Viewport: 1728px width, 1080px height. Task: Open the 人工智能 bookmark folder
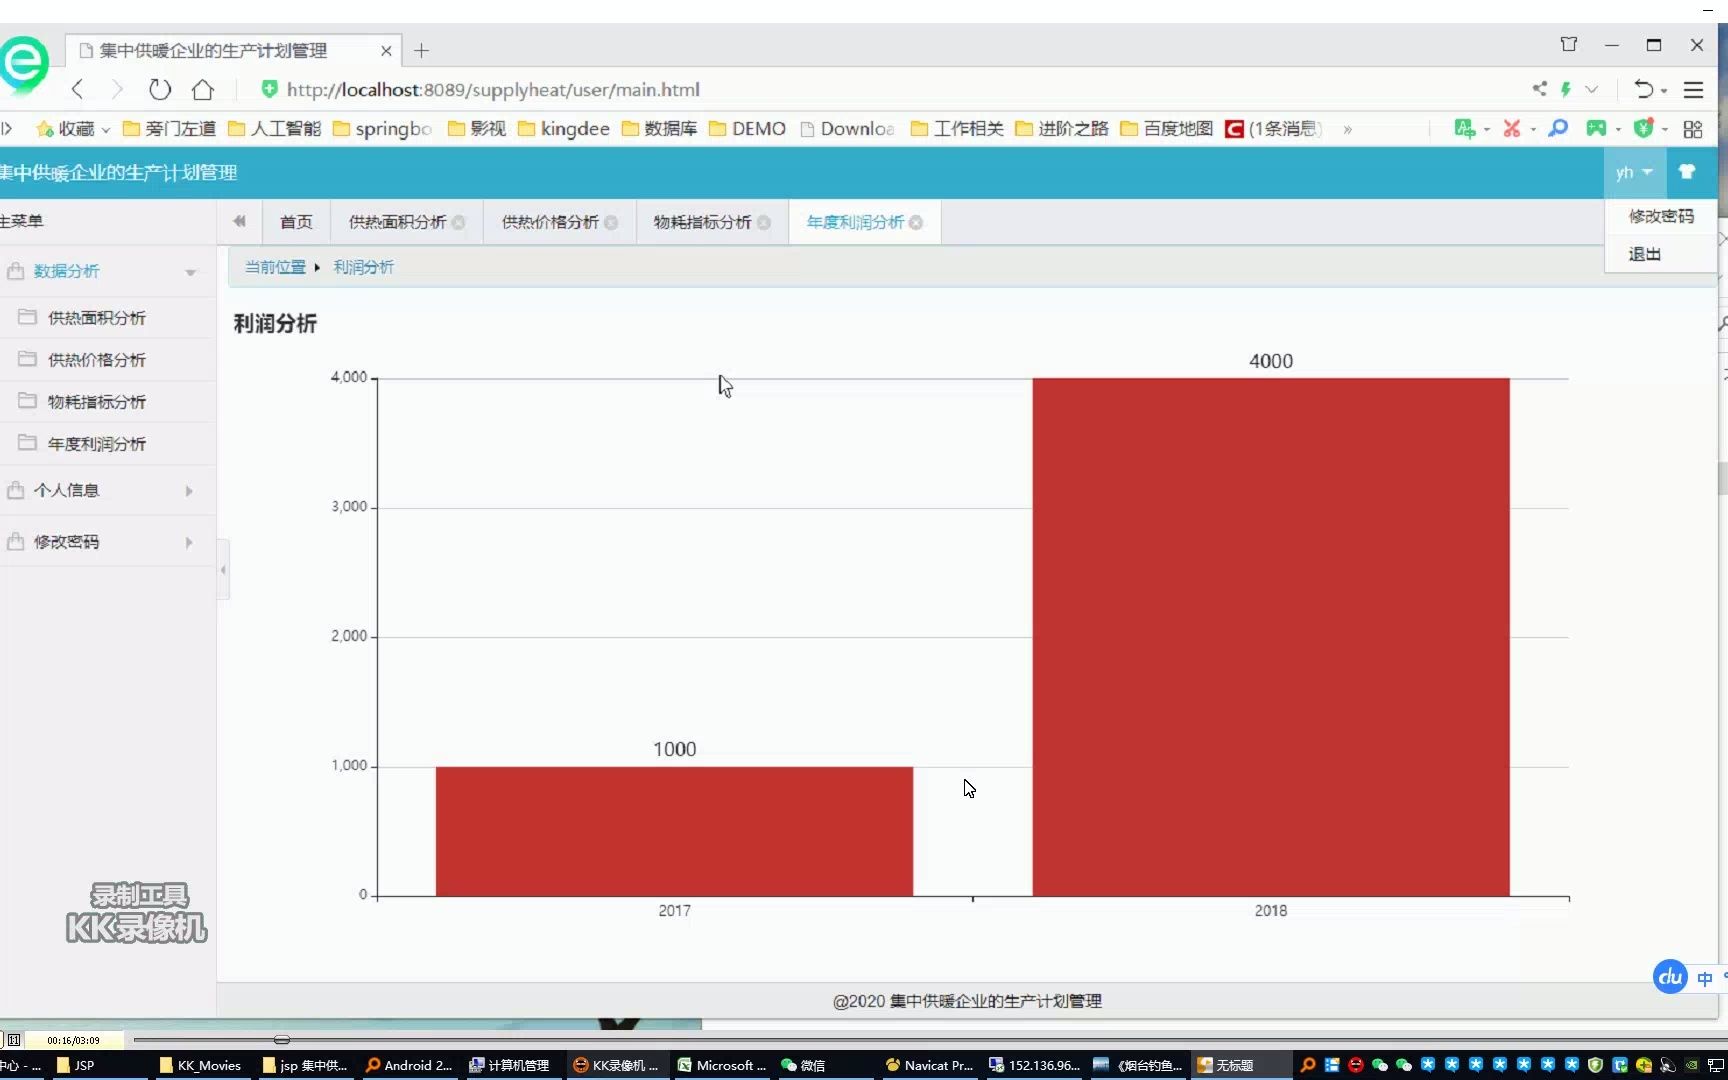(x=275, y=129)
